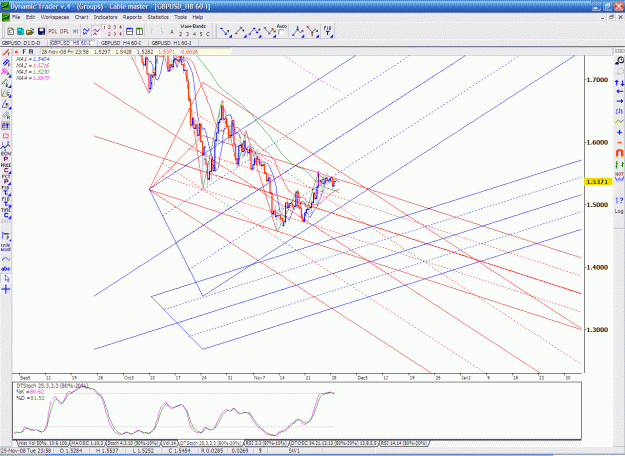The width and height of the screenshot is (625, 456).
Task: Click the blue left arrow icon
Action: tap(619, 92)
